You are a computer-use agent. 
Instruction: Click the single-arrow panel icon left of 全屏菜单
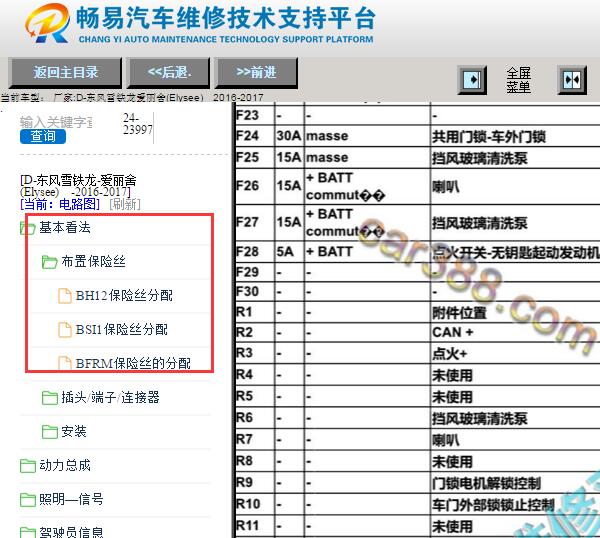point(472,80)
